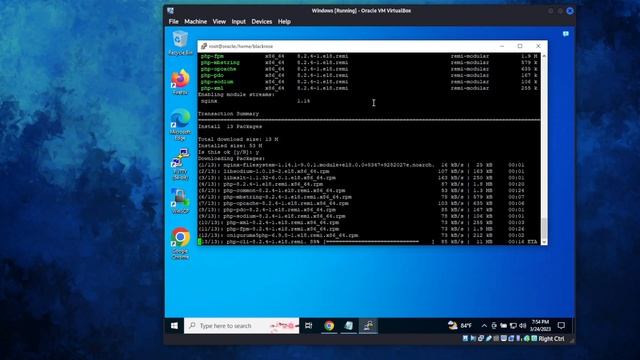Screen dimensions: 640x360
Task: Focus the 'Type here to search' box
Action: pos(241,326)
